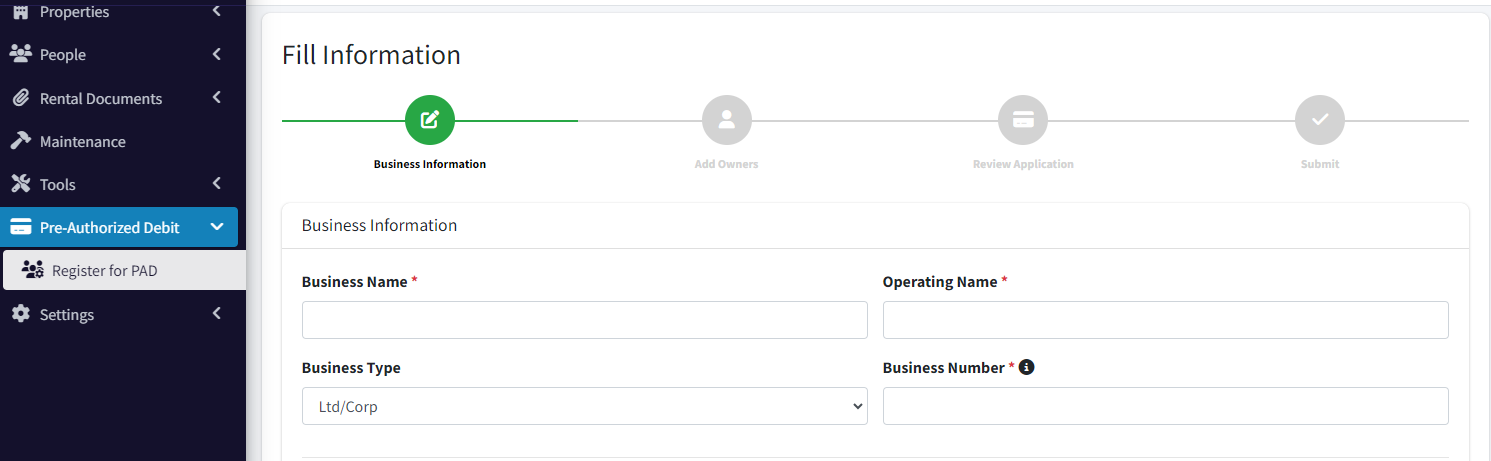Screen dimensions: 1491x461
Task: Click the Business Number info icon
Action: pyautogui.click(x=1026, y=367)
